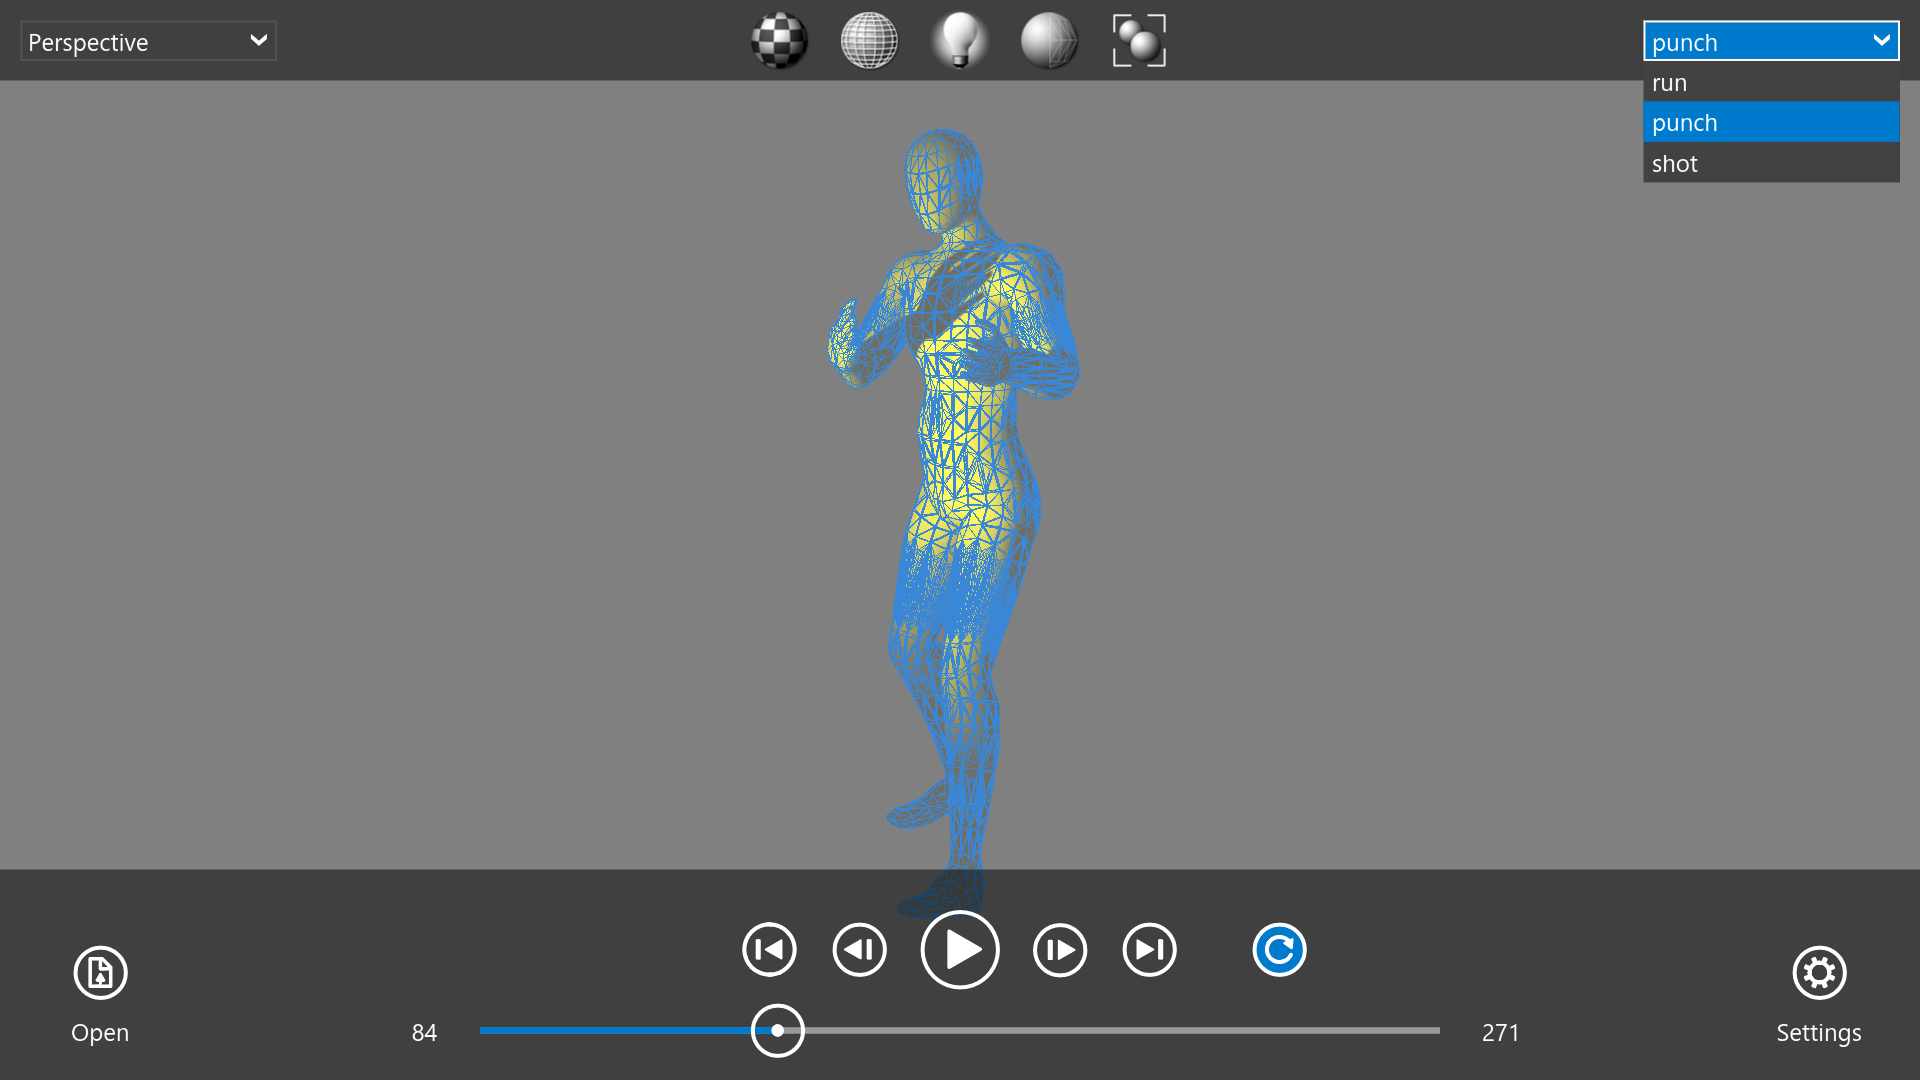1920x1080 pixels.
Task: Click the 3D human wireframe model
Action: tap(960, 450)
